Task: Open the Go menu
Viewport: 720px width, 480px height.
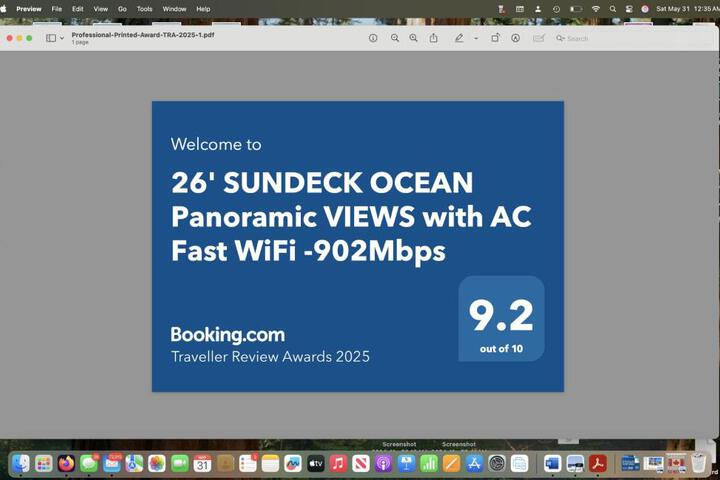Action: (122, 9)
